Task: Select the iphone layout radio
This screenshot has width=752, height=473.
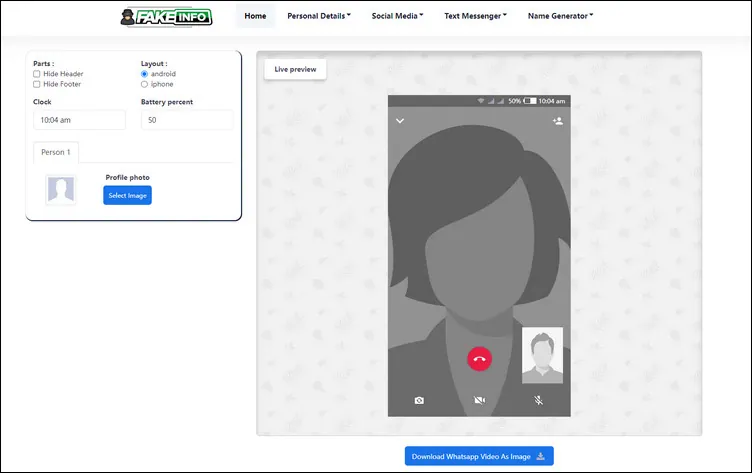Action: (144, 84)
